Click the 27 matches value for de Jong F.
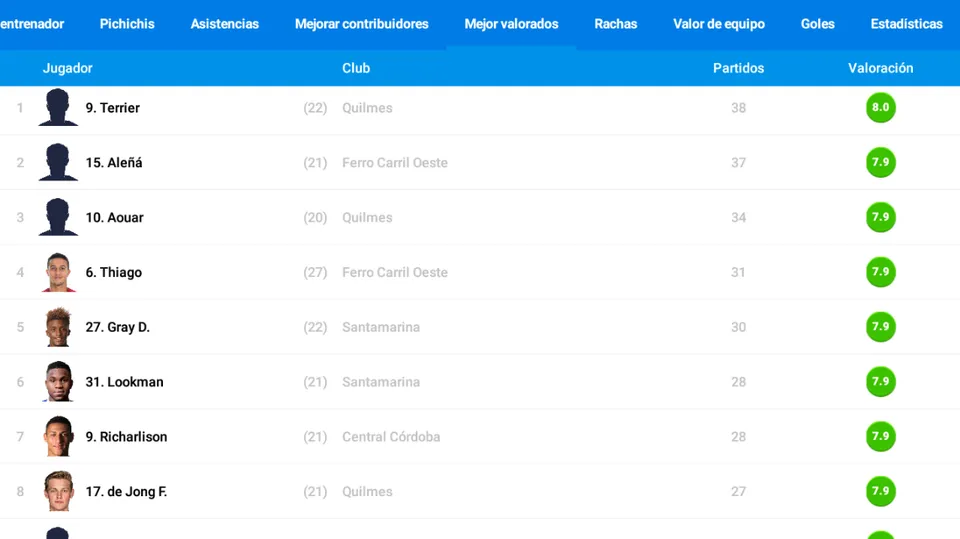 tap(738, 492)
